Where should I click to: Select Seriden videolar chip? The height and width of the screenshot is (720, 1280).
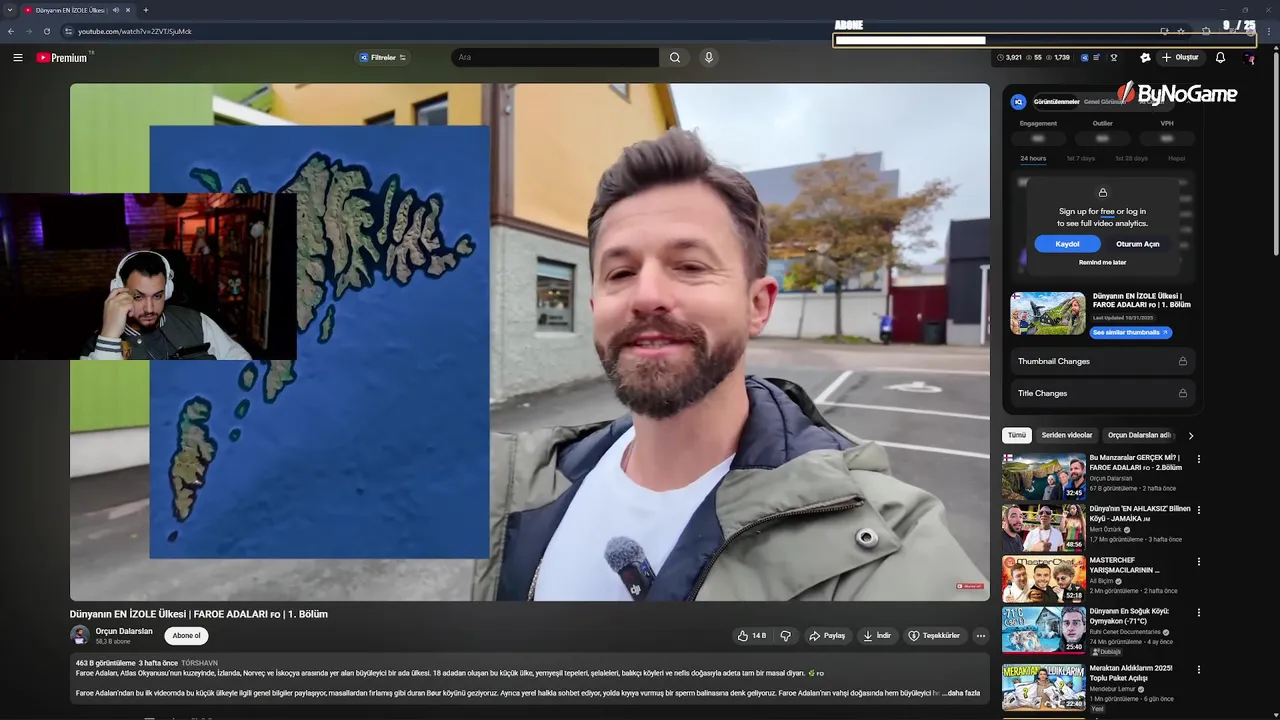pyautogui.click(x=1067, y=435)
